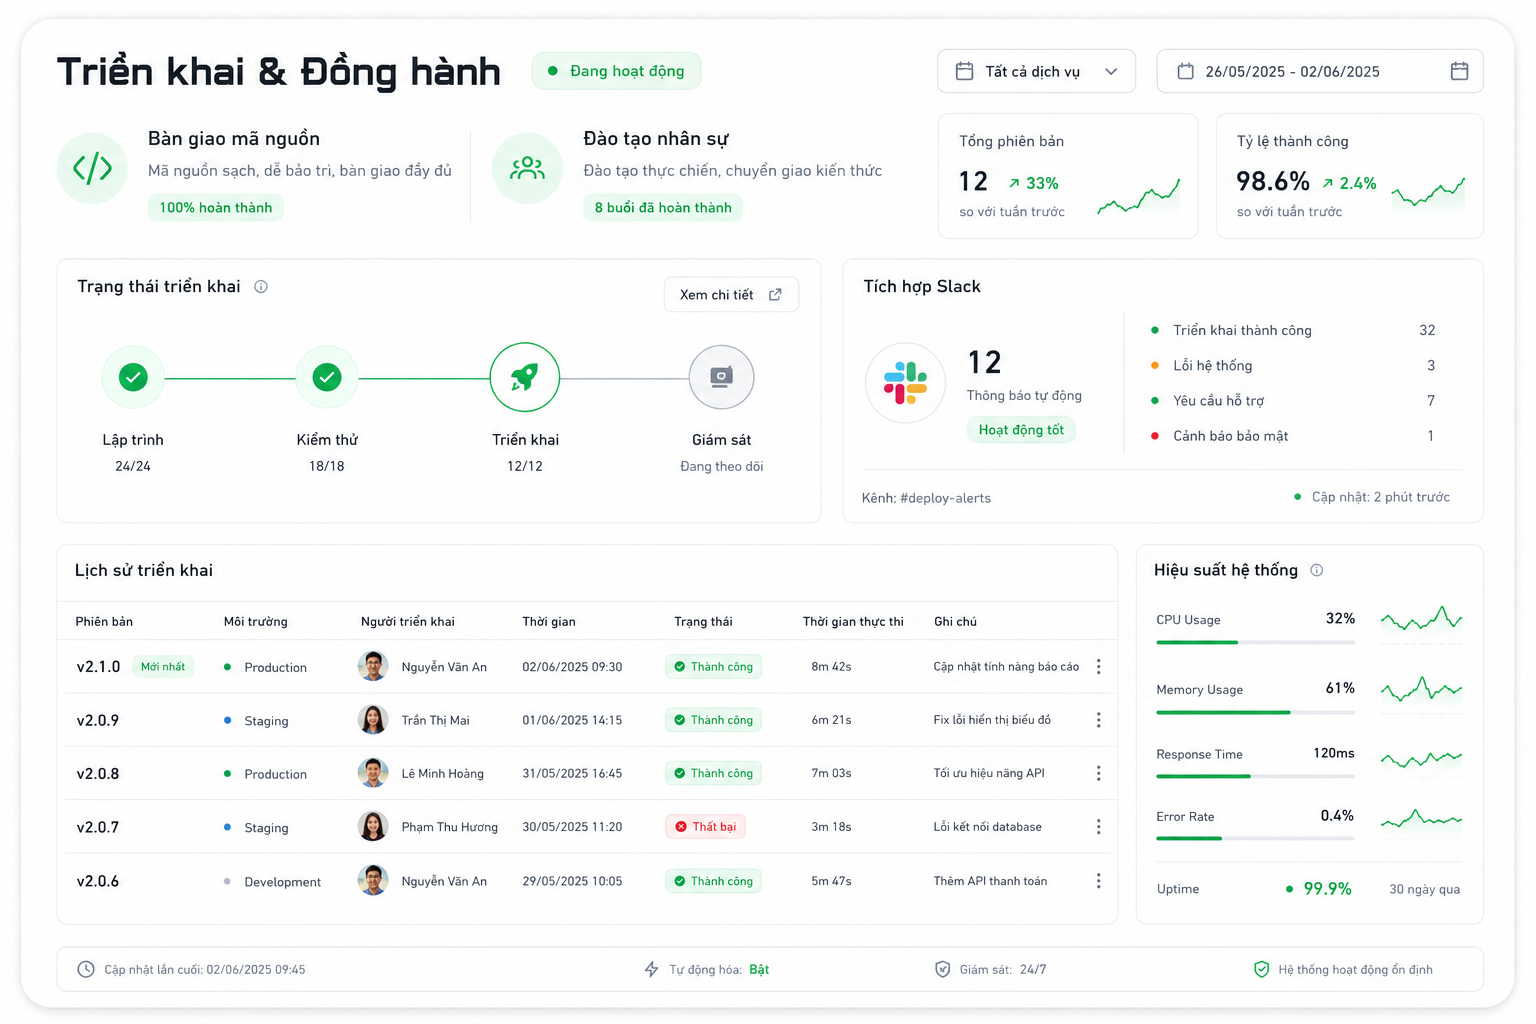The height and width of the screenshot is (1024, 1536).
Task: Click the calendar icon in the service filter
Action: pos(964,71)
